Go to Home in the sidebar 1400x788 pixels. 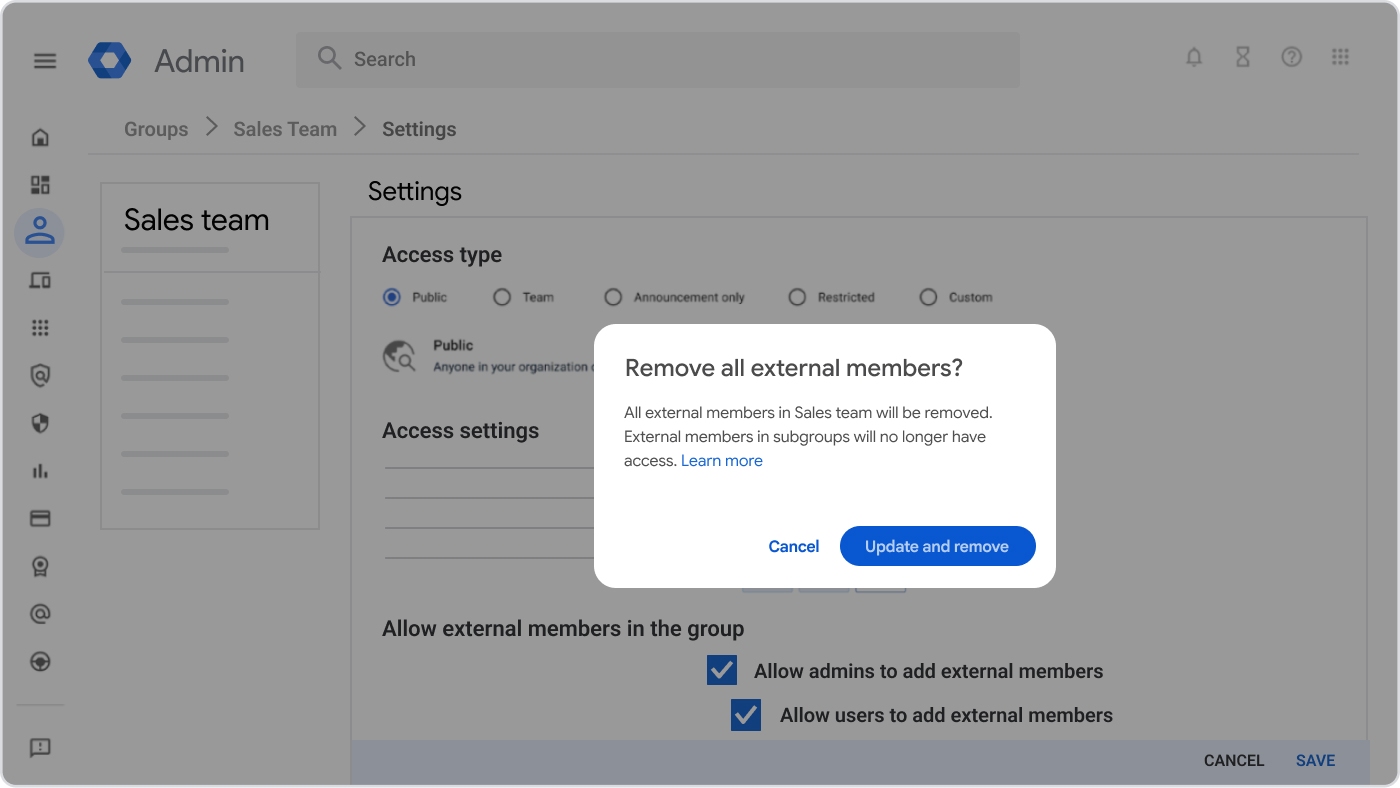point(40,137)
